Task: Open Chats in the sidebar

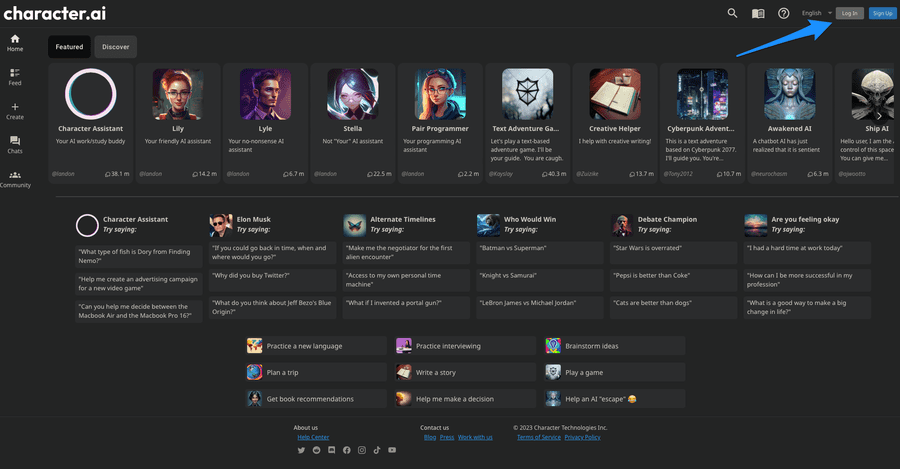Action: (x=15, y=145)
